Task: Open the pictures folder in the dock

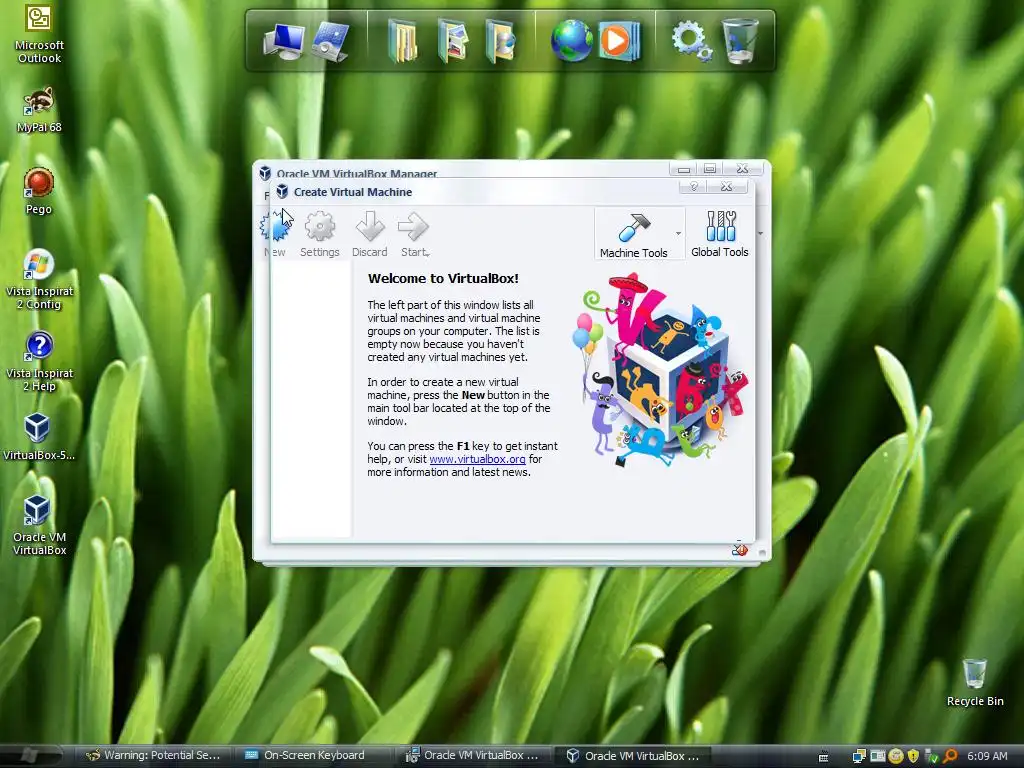Action: click(x=453, y=40)
